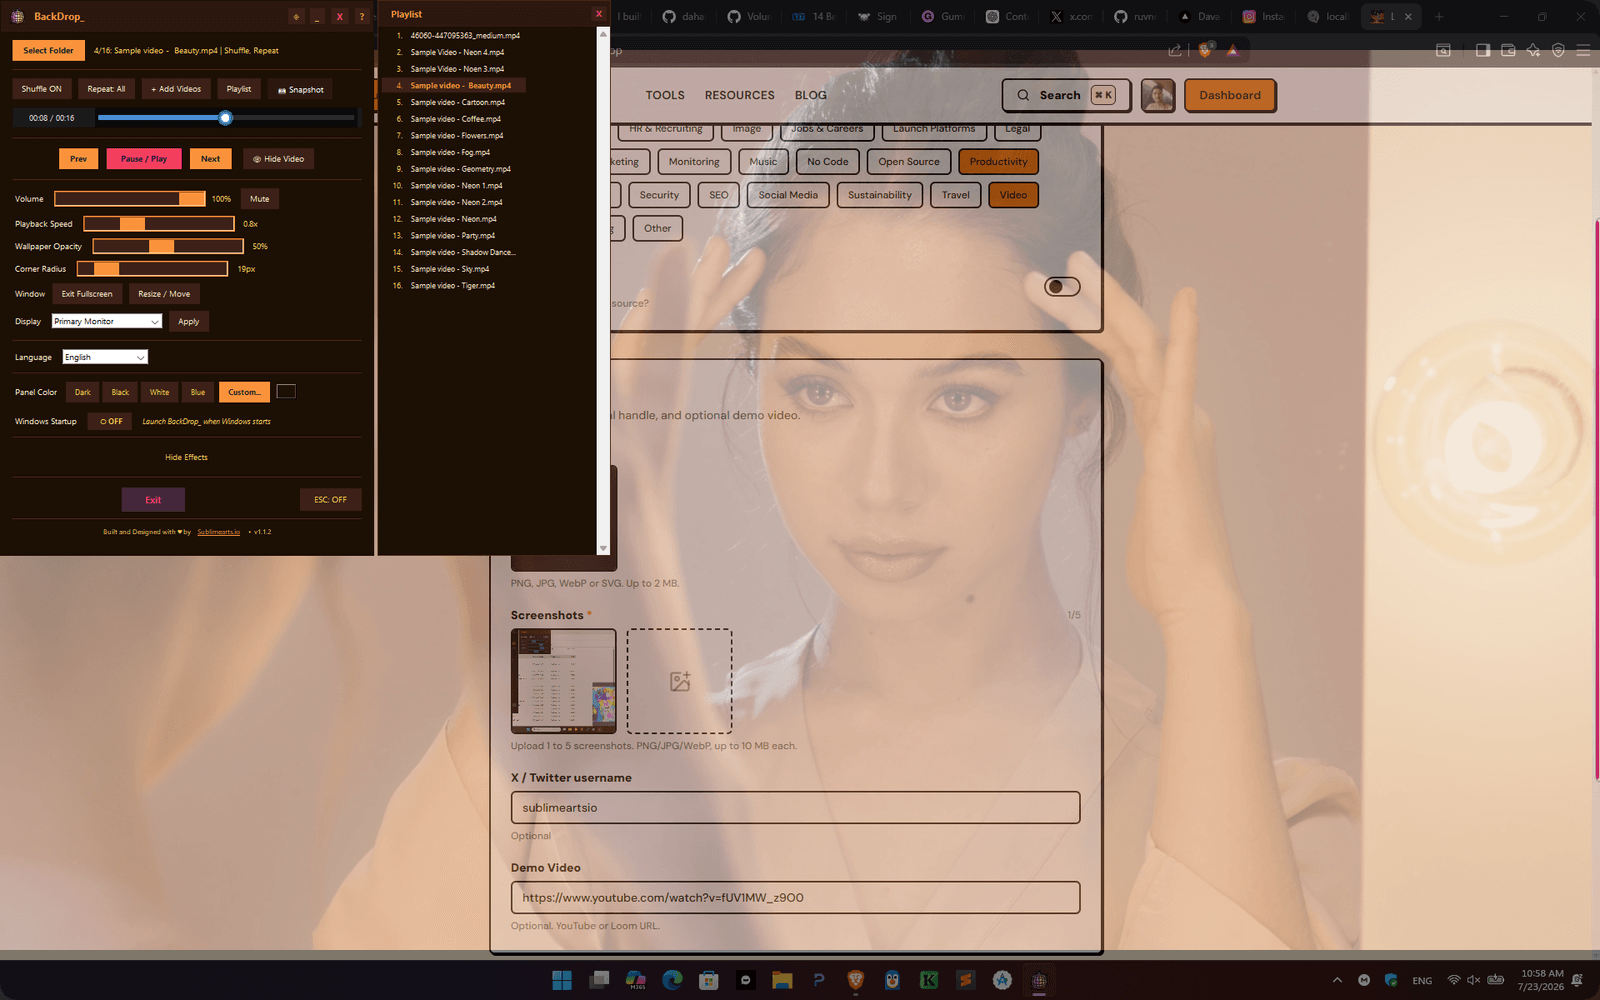The height and width of the screenshot is (1000, 1600).
Task: Open the English language dropdown
Action: (105, 357)
